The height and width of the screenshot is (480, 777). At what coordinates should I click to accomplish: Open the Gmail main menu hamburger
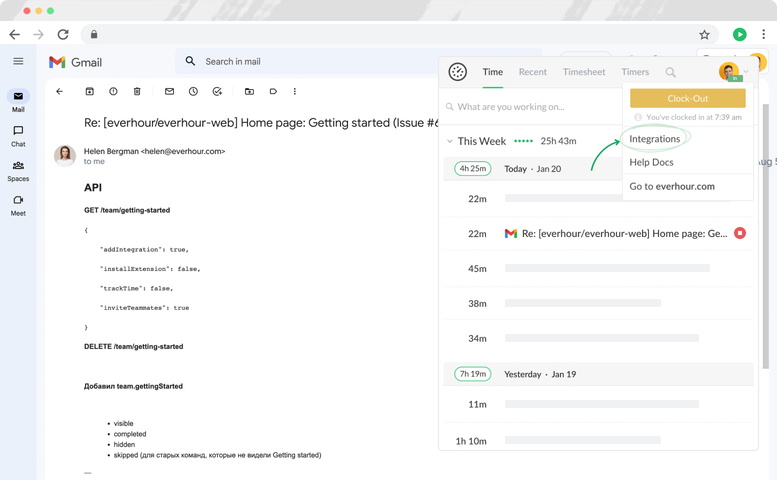point(18,61)
